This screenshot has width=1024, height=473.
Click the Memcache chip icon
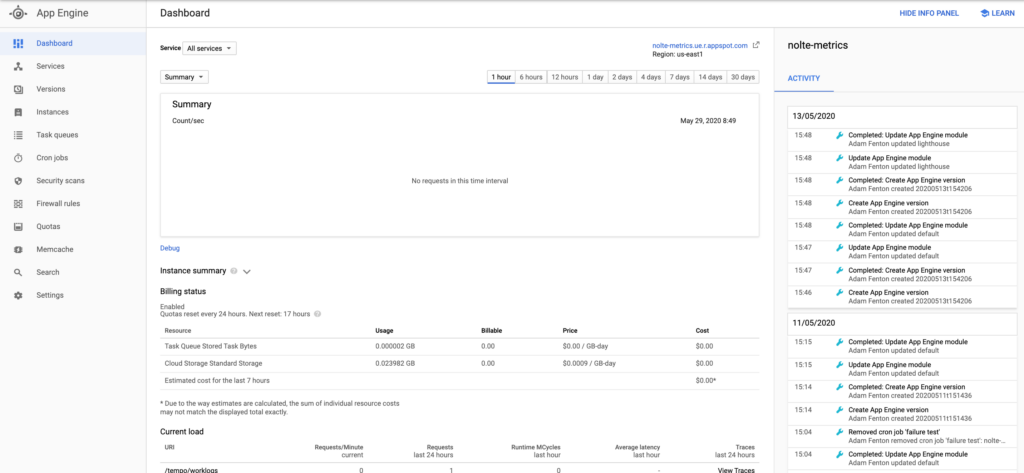point(18,249)
